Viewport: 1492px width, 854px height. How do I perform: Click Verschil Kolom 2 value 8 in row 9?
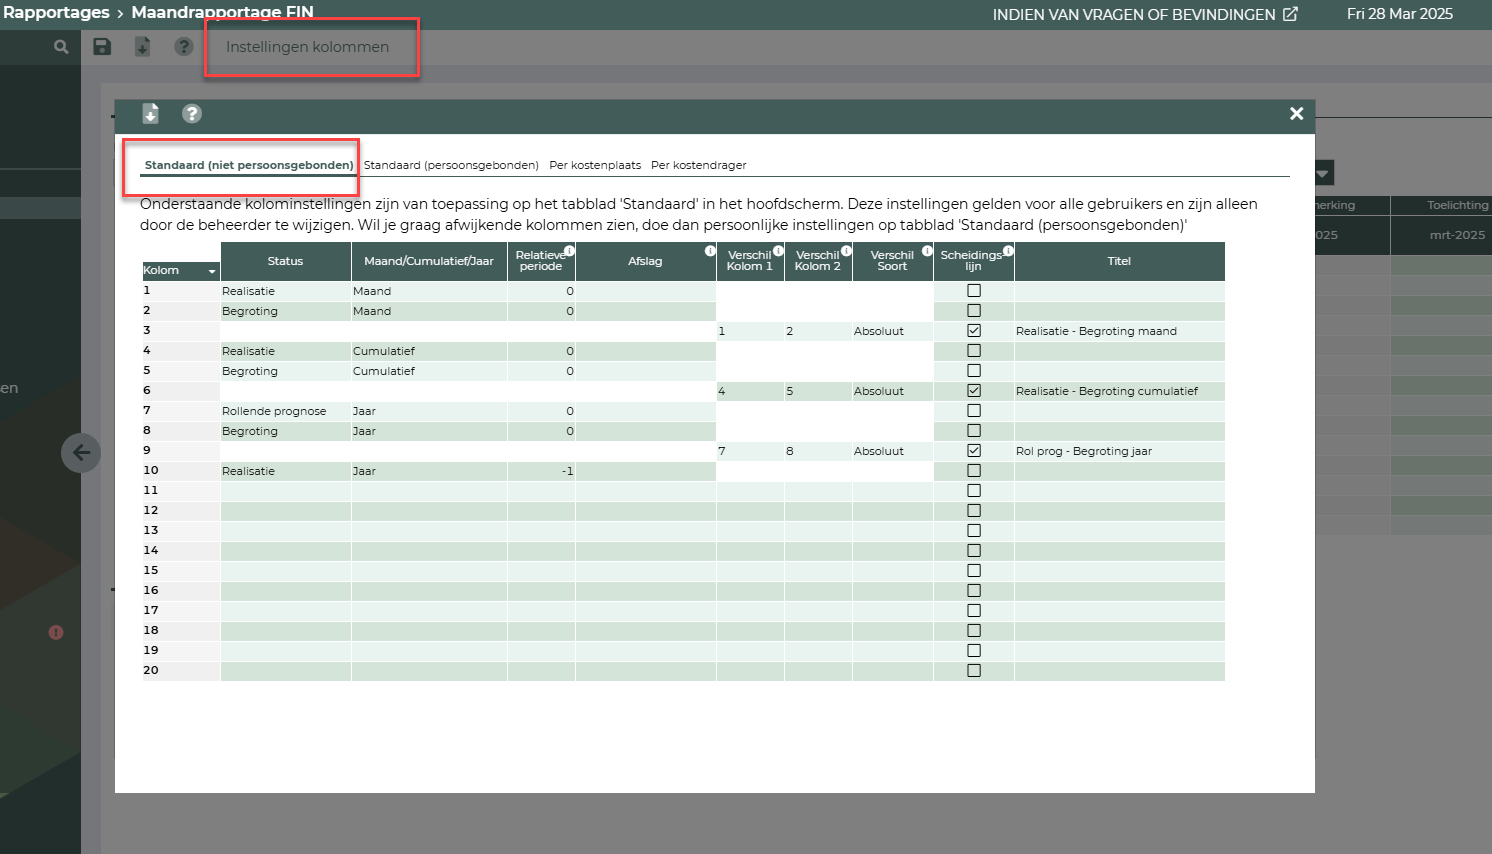tap(818, 451)
